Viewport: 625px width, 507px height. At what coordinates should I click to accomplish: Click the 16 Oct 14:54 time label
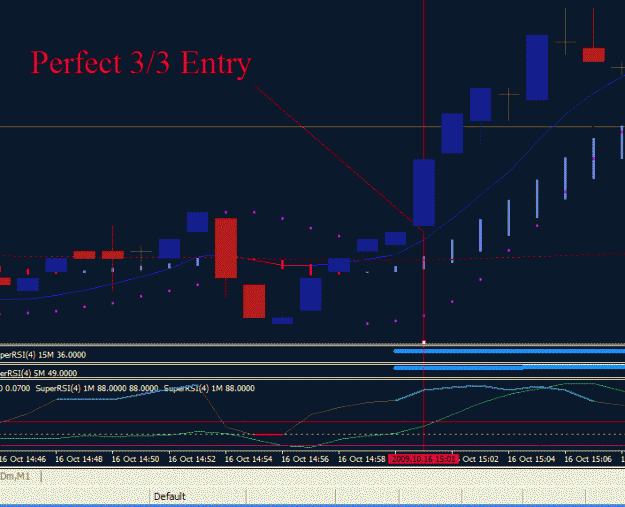pyautogui.click(x=249, y=459)
